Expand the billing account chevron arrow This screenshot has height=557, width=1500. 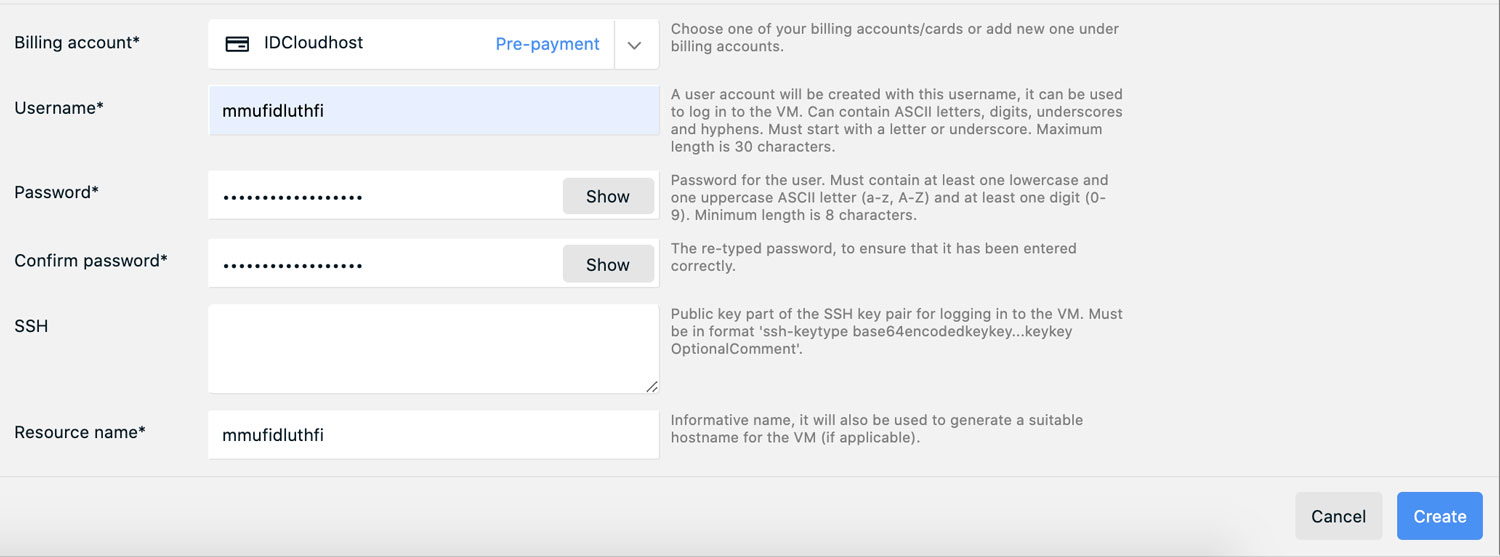point(634,45)
